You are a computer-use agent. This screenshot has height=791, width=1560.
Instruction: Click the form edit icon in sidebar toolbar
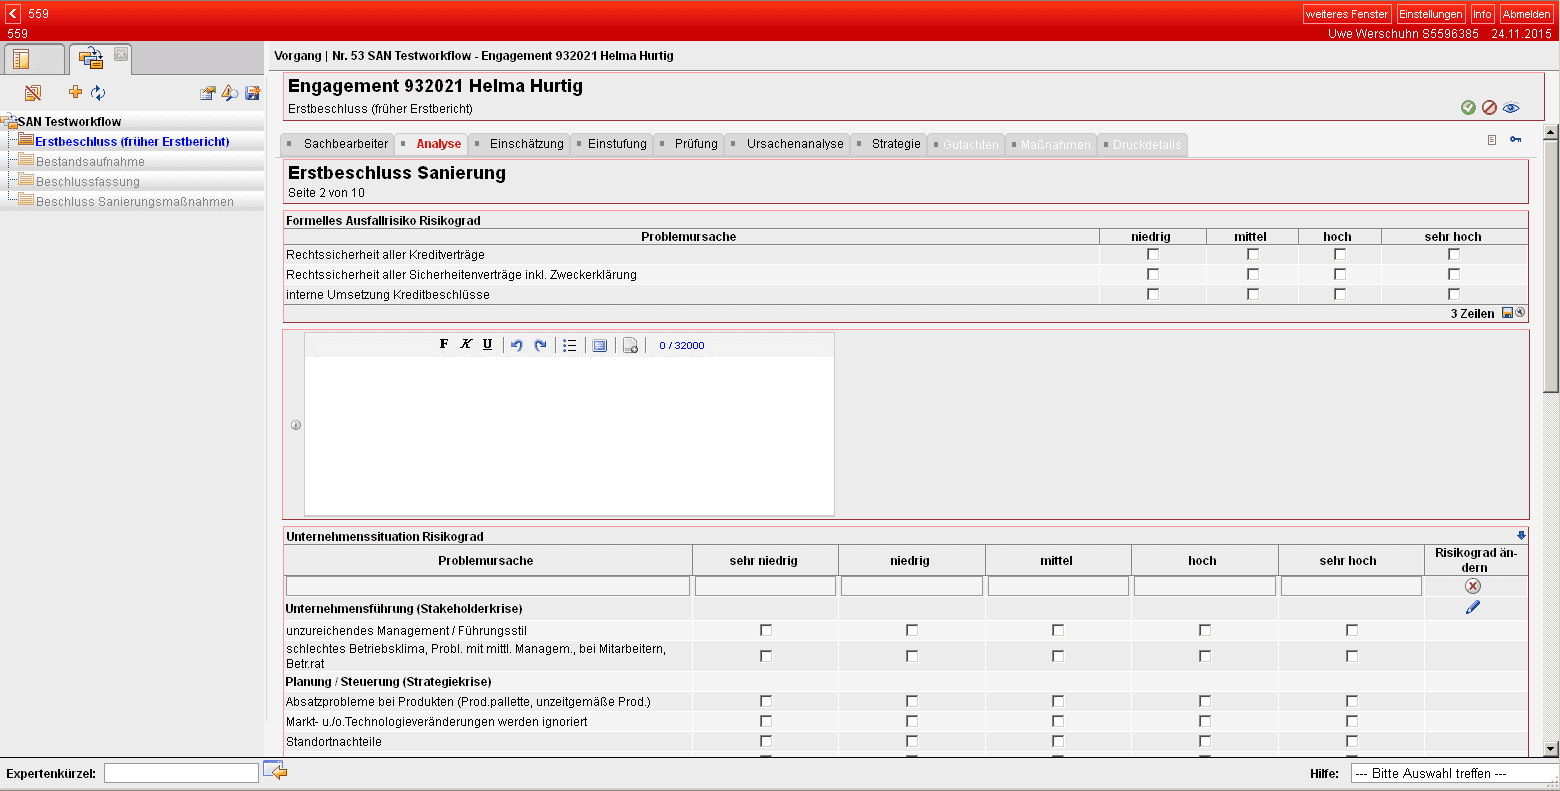[208, 93]
